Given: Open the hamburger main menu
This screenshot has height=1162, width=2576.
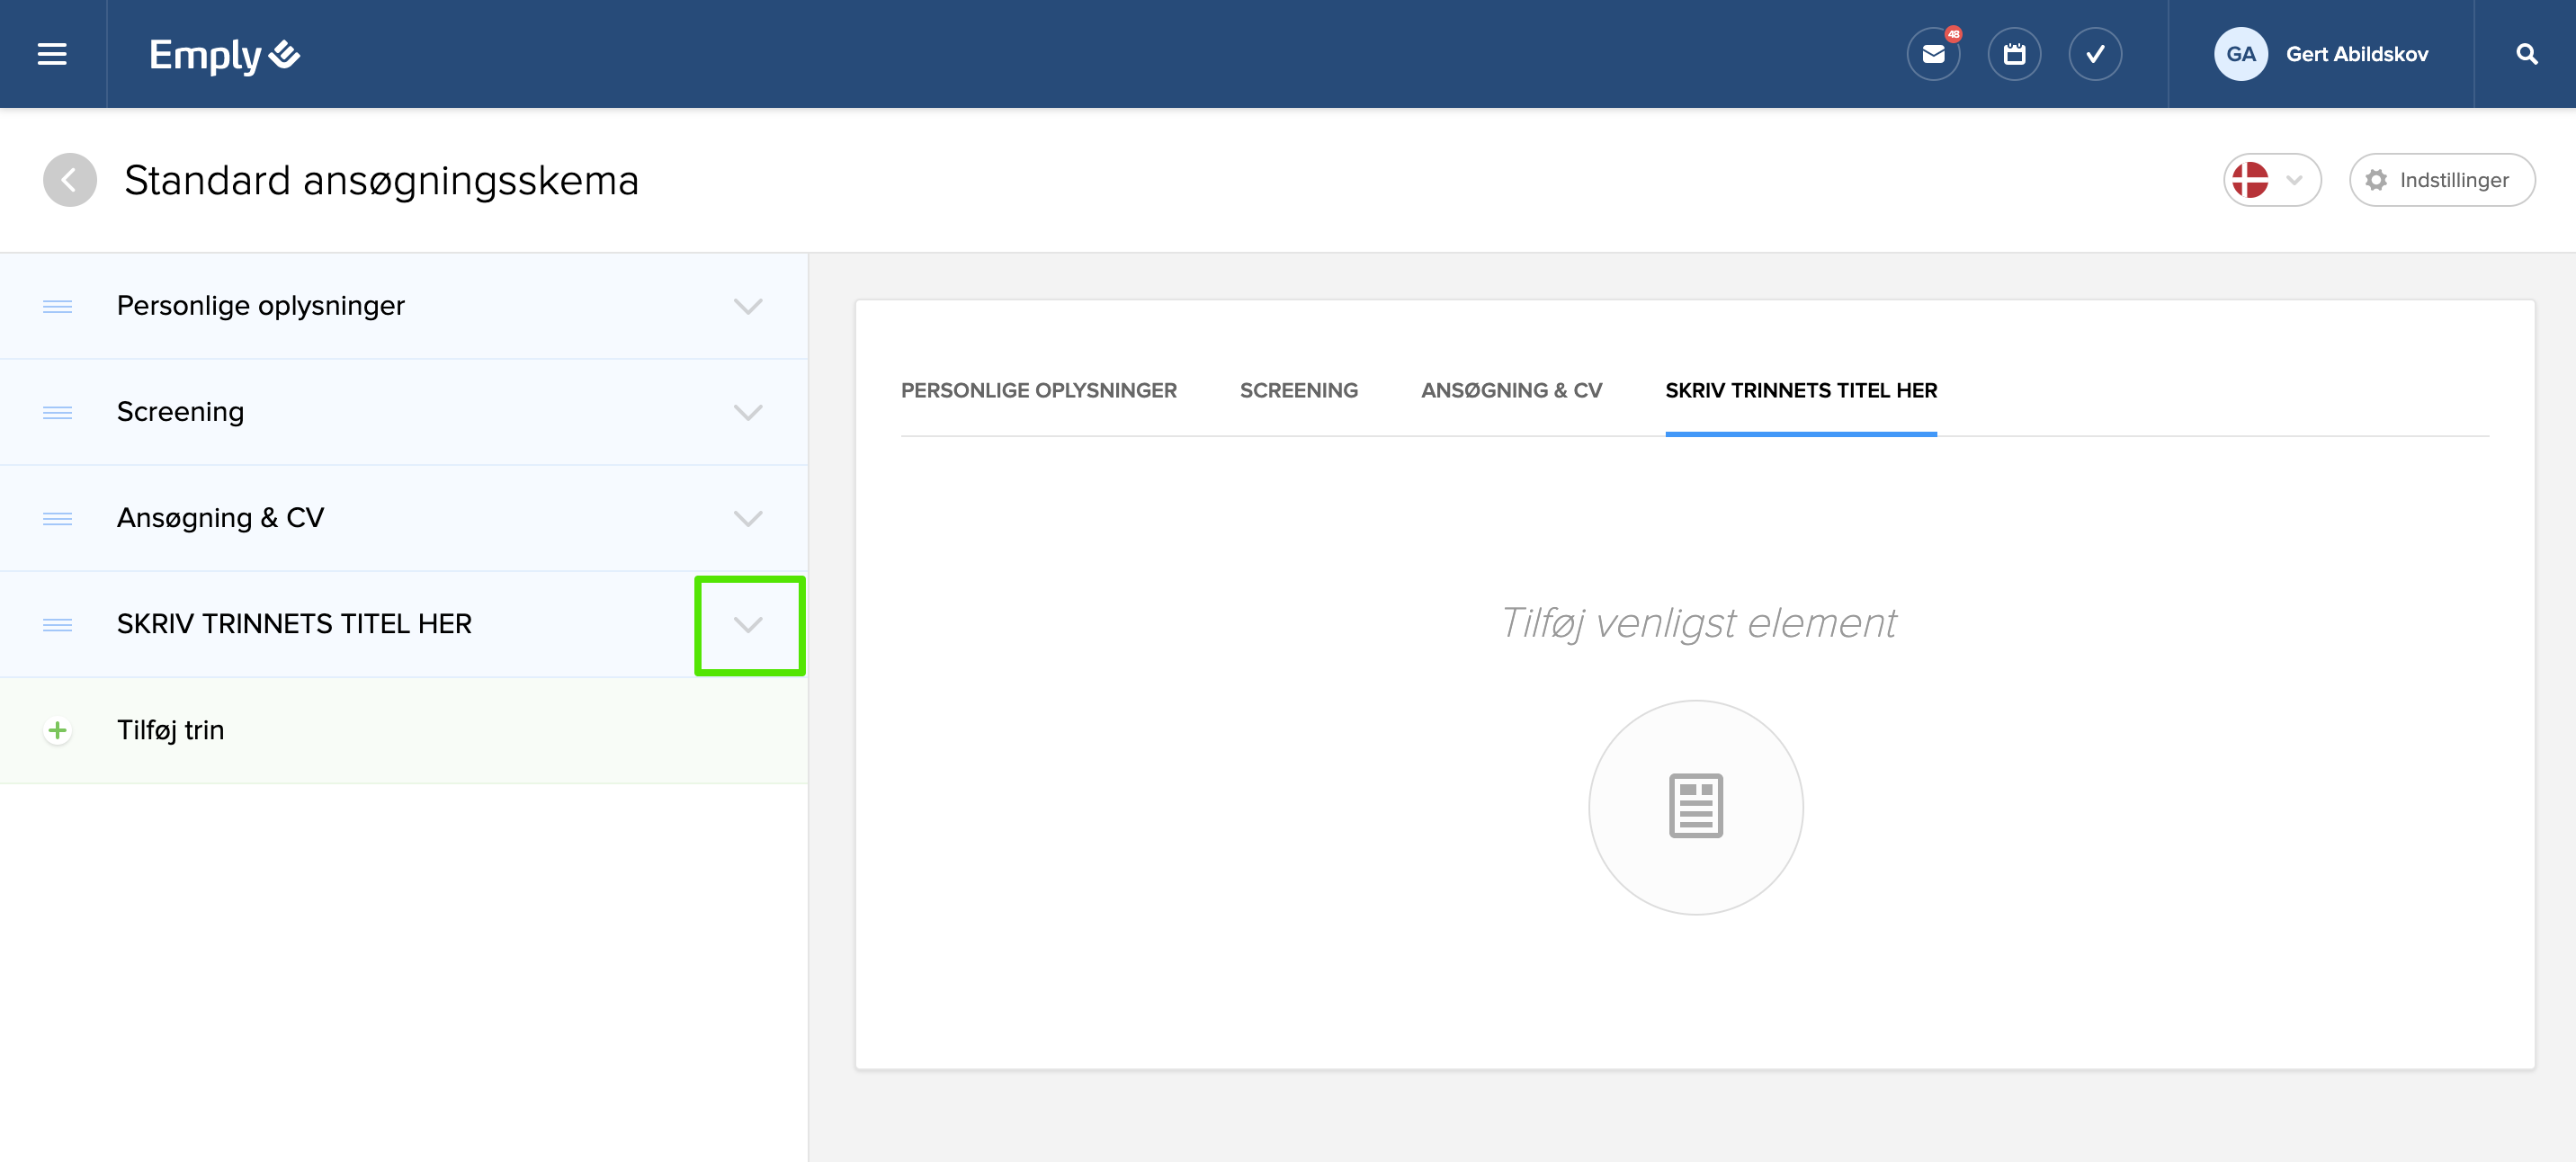Looking at the screenshot, I should (x=52, y=54).
